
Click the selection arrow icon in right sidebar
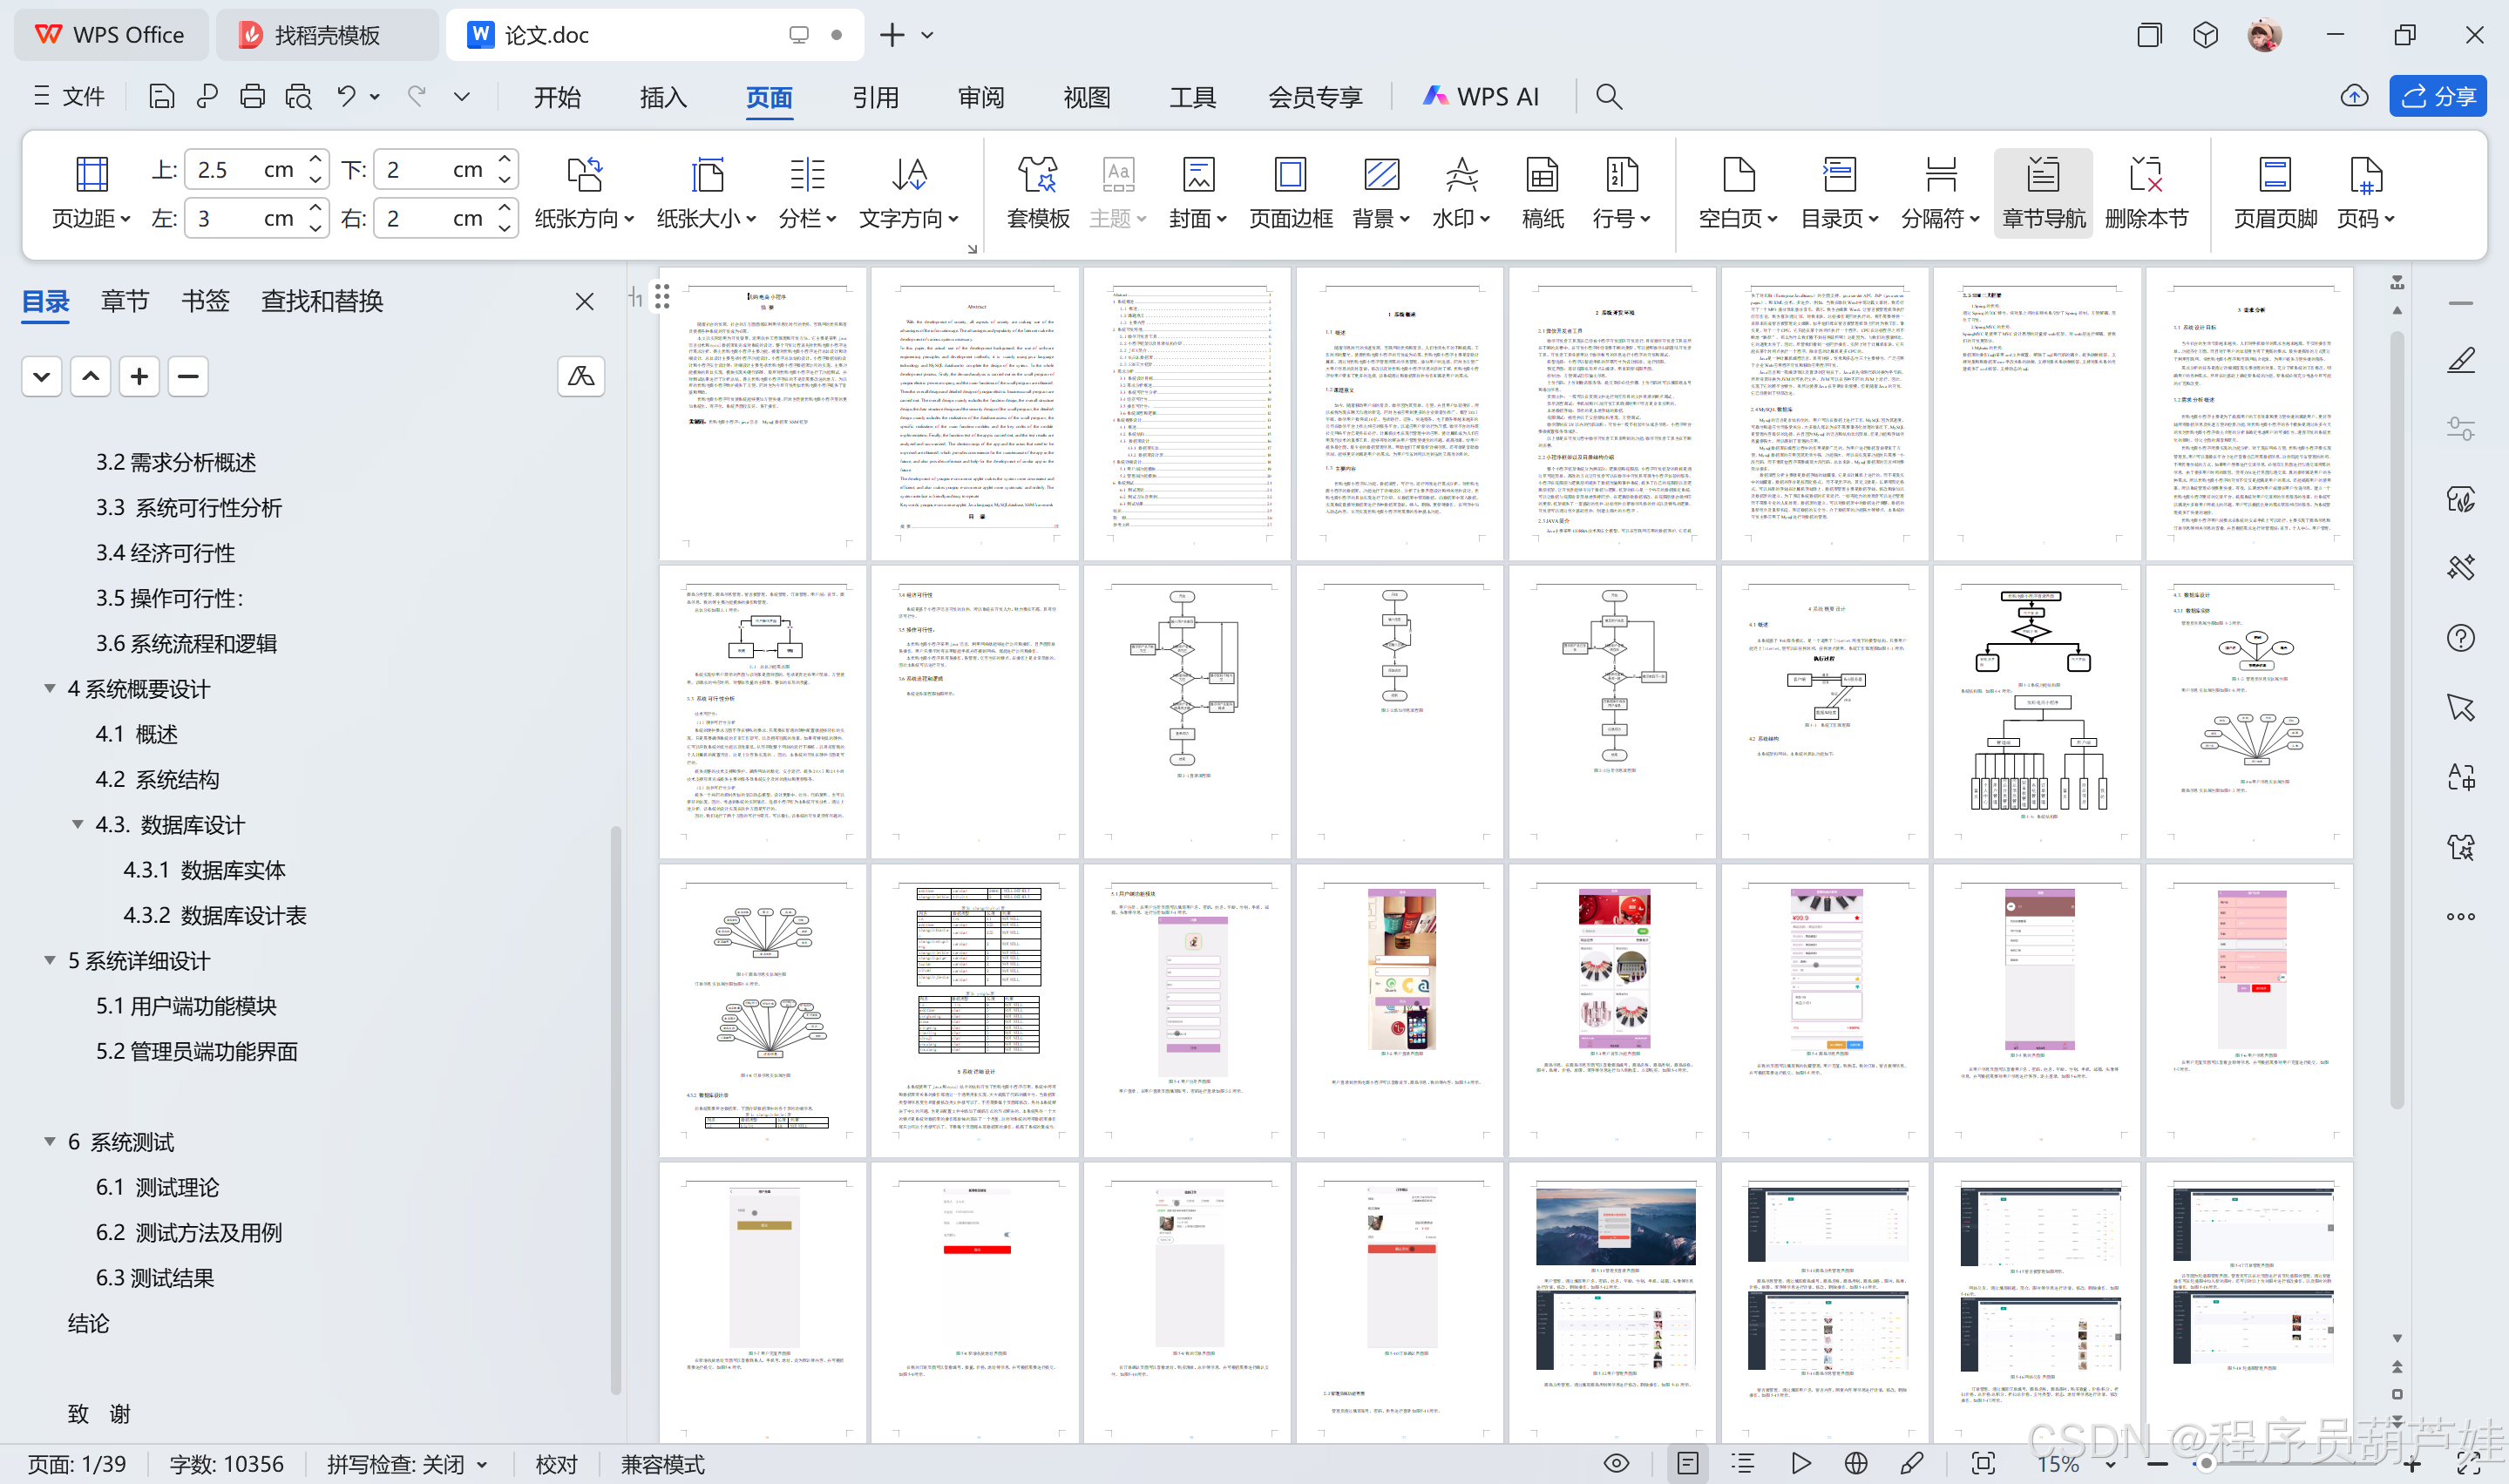point(2460,708)
